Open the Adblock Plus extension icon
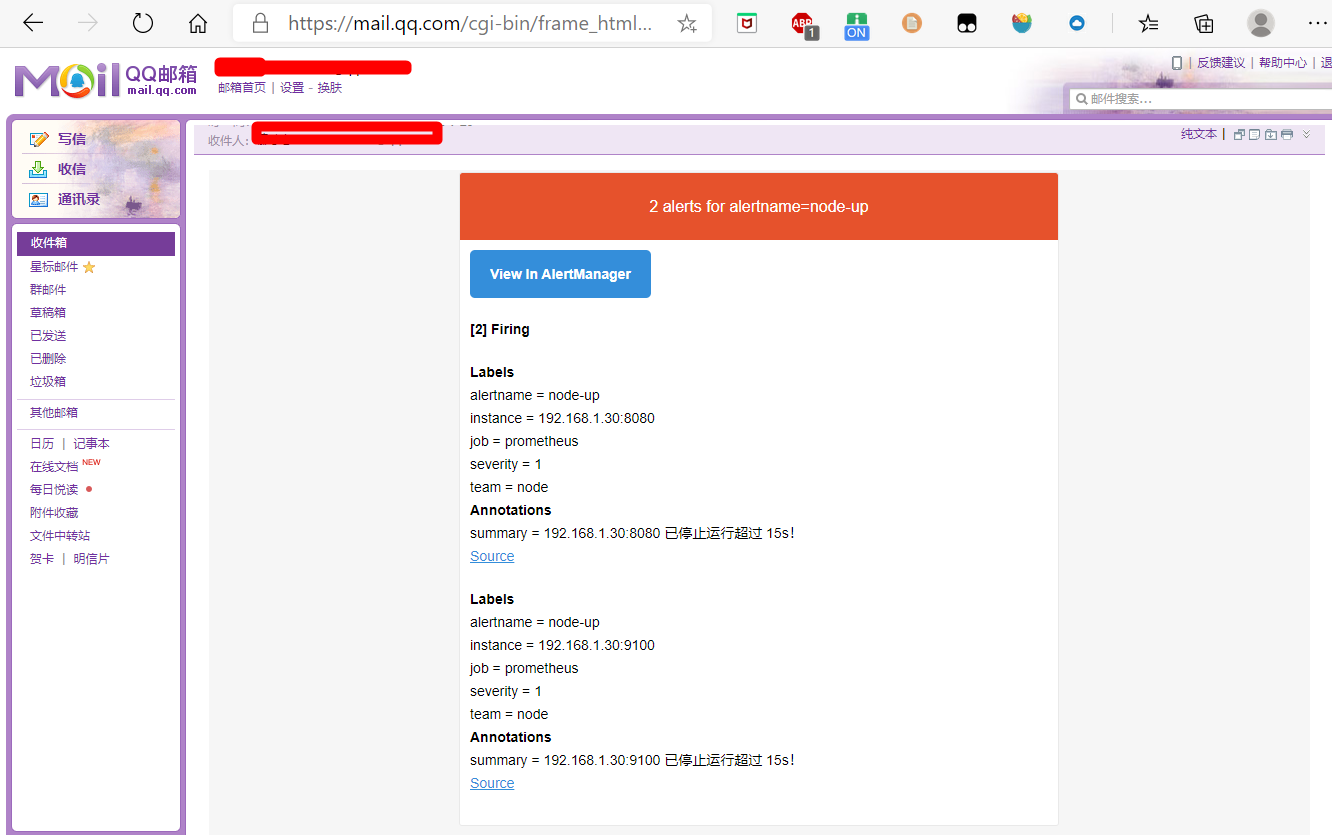The height and width of the screenshot is (835, 1332). (x=803, y=25)
